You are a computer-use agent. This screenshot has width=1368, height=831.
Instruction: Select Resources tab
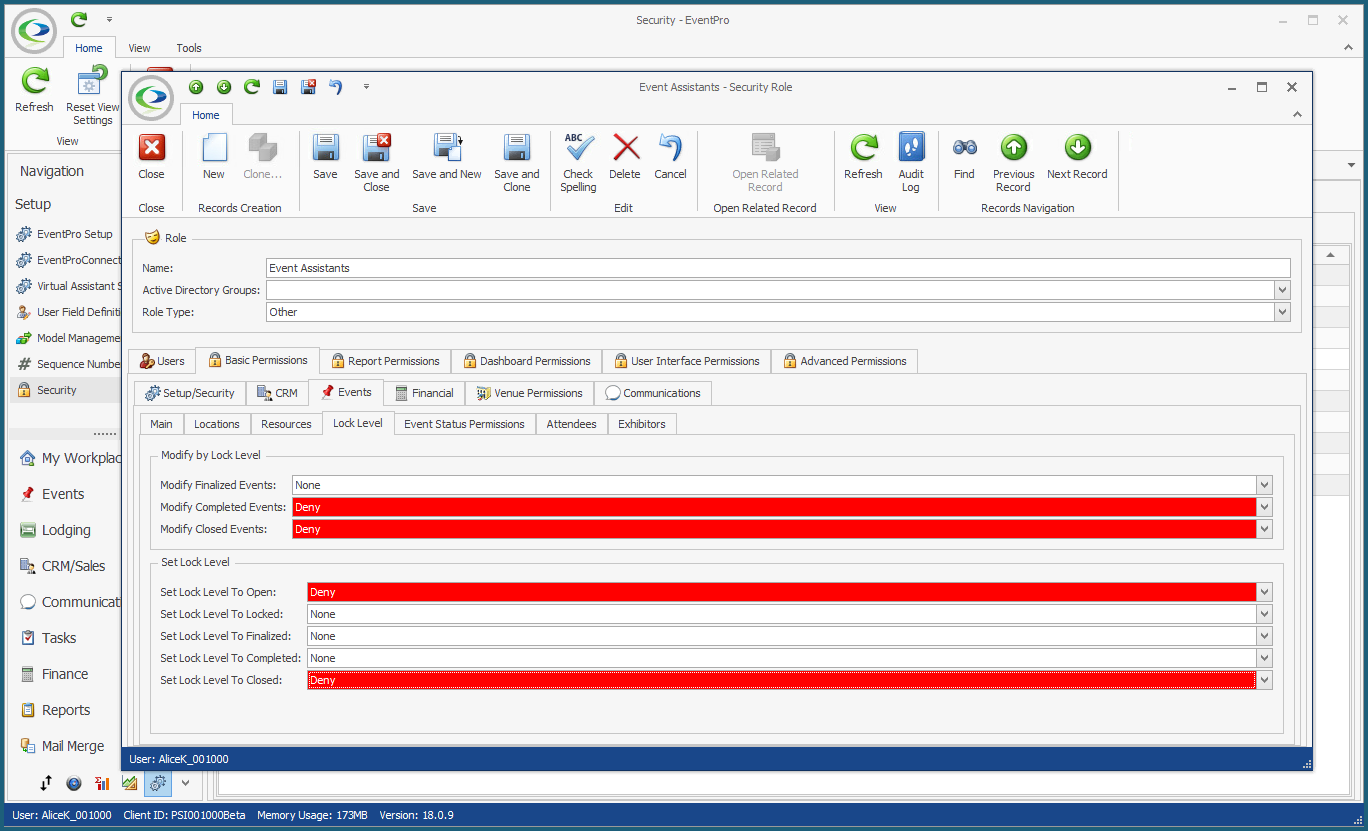click(x=286, y=424)
